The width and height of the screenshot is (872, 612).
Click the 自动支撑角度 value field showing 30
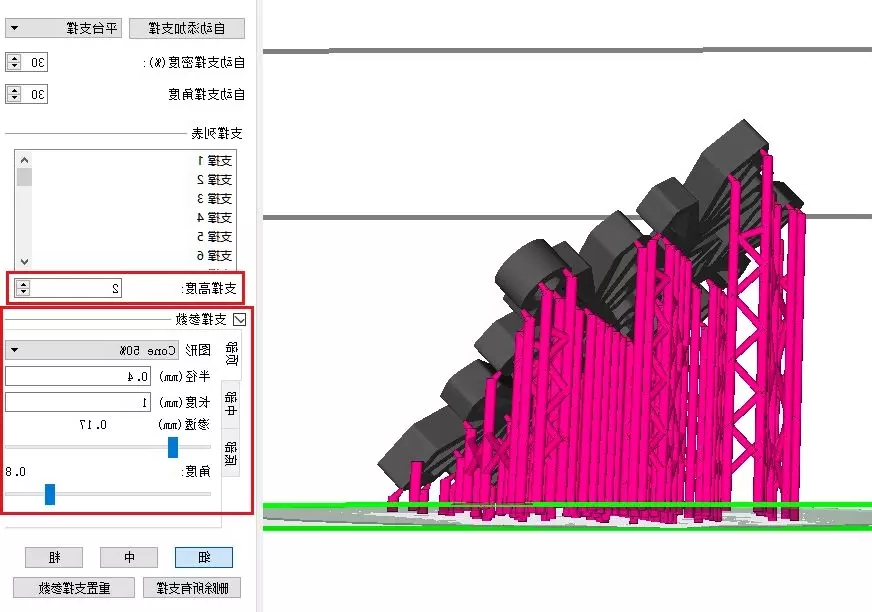36,94
